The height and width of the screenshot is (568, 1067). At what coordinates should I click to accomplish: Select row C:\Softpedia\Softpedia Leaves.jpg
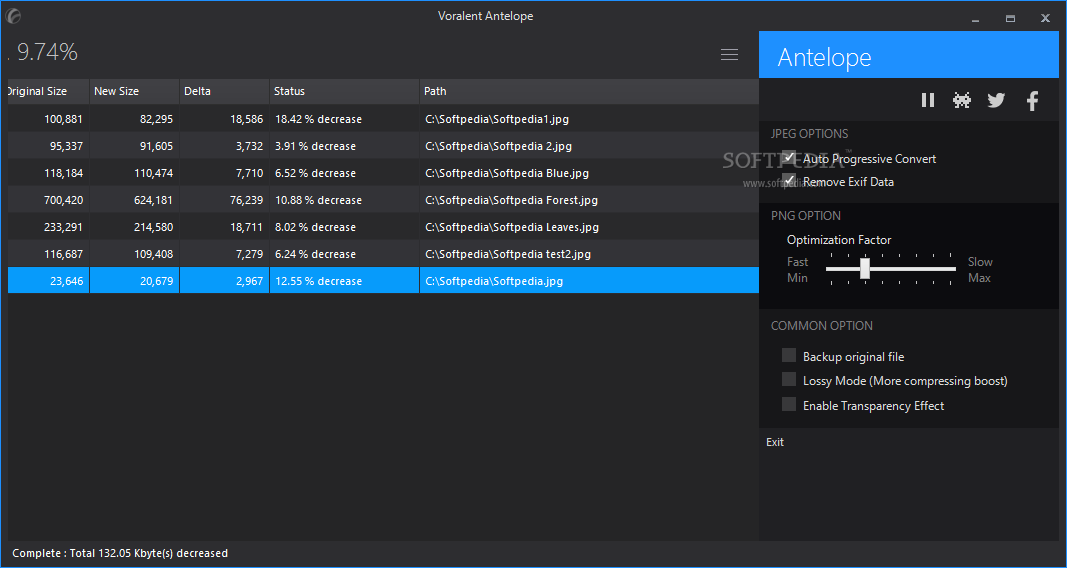(x=383, y=227)
